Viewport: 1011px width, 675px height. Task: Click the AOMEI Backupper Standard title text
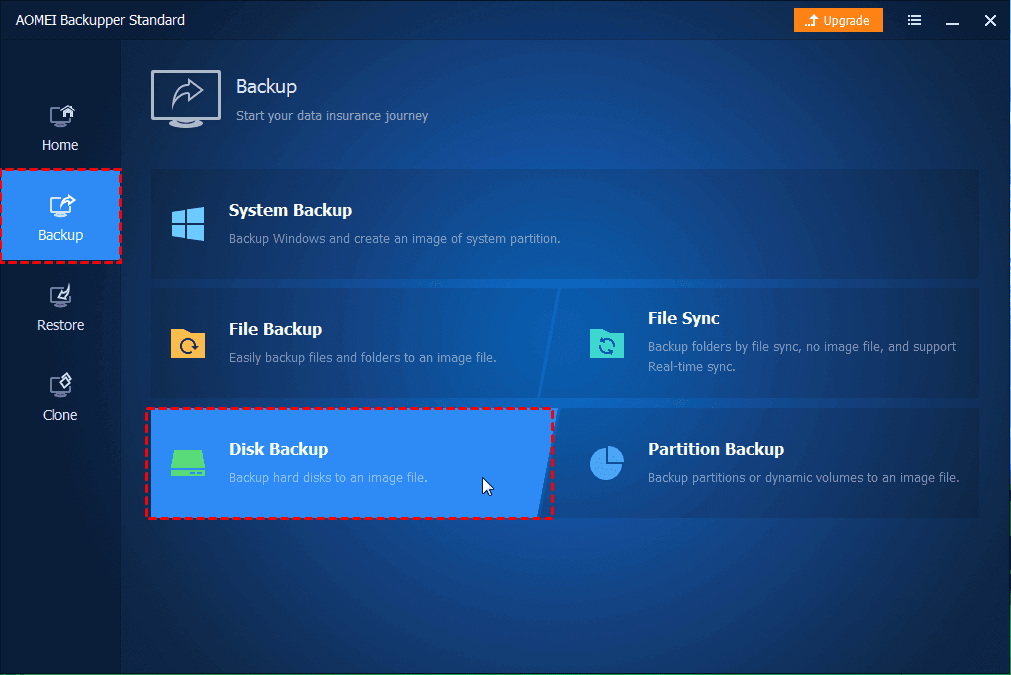click(x=100, y=19)
